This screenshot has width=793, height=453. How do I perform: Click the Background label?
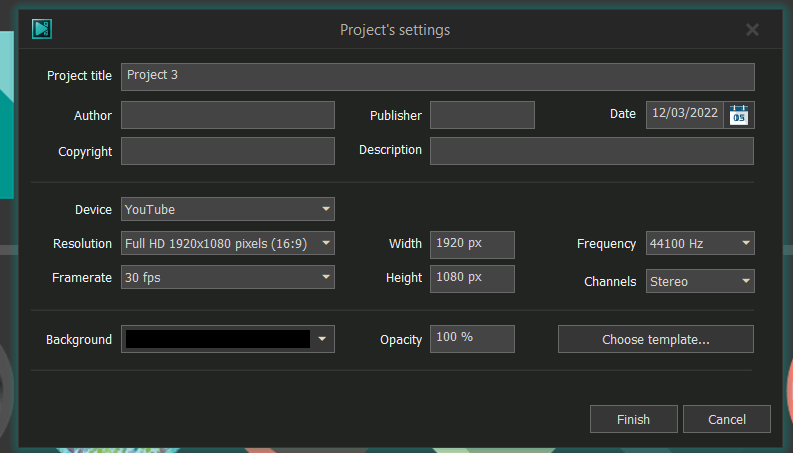[79, 339]
